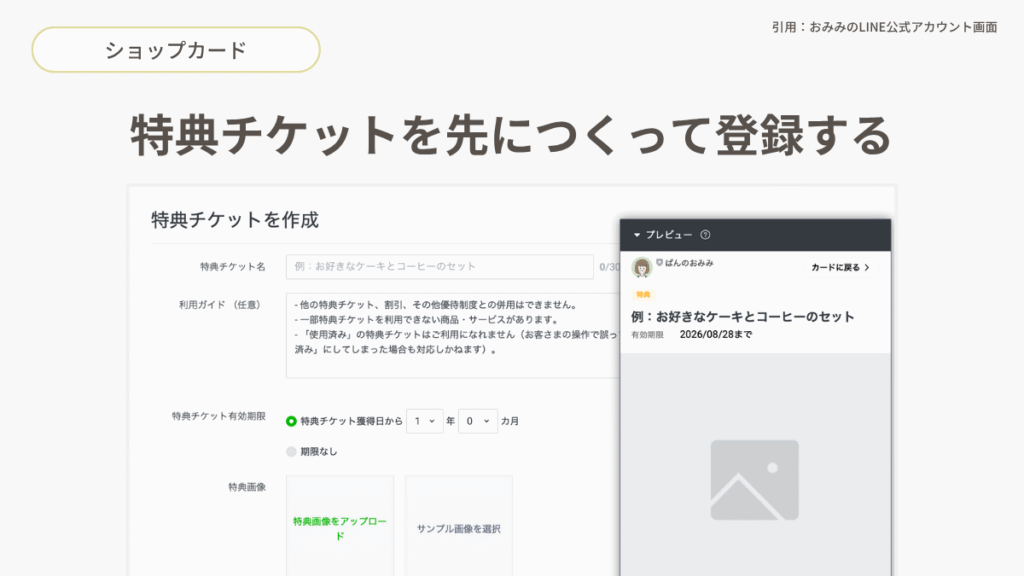Select the 特典チケット獲得日から radio button
This screenshot has height=576, width=1024.
292,421
